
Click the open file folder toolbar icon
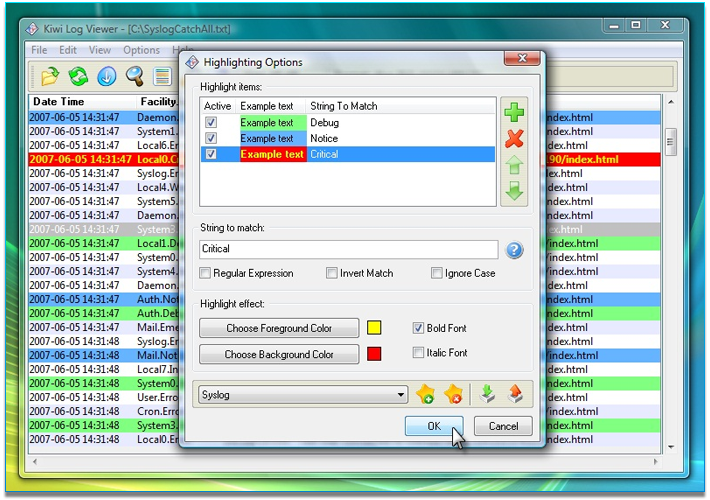point(50,76)
